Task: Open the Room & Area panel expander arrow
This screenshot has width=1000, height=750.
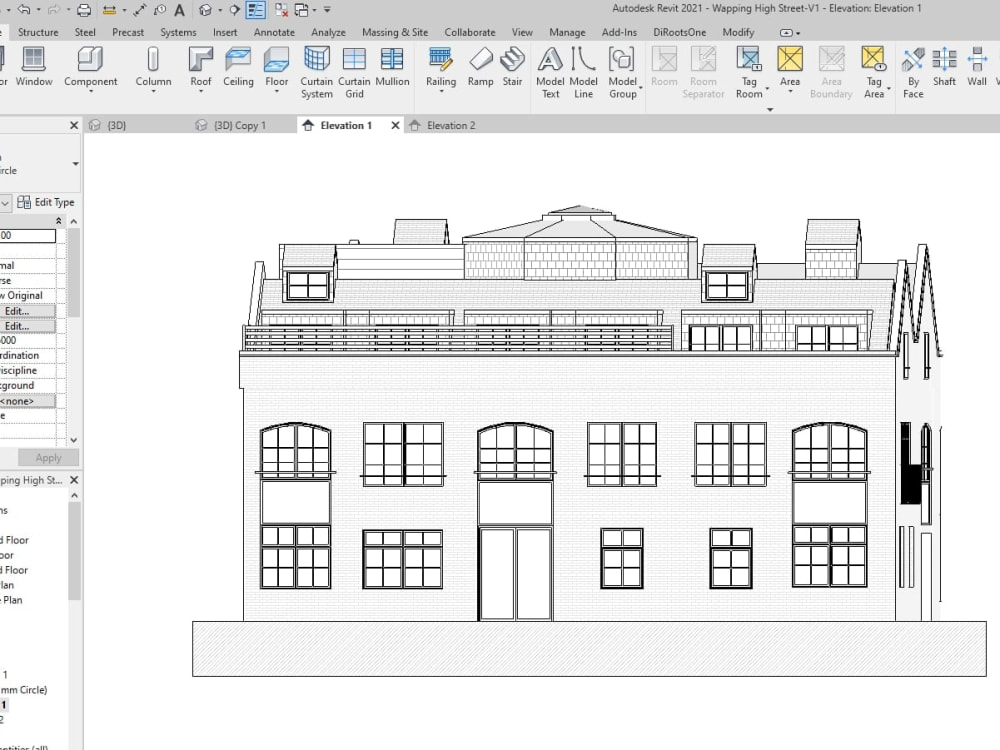Action: tap(770, 110)
